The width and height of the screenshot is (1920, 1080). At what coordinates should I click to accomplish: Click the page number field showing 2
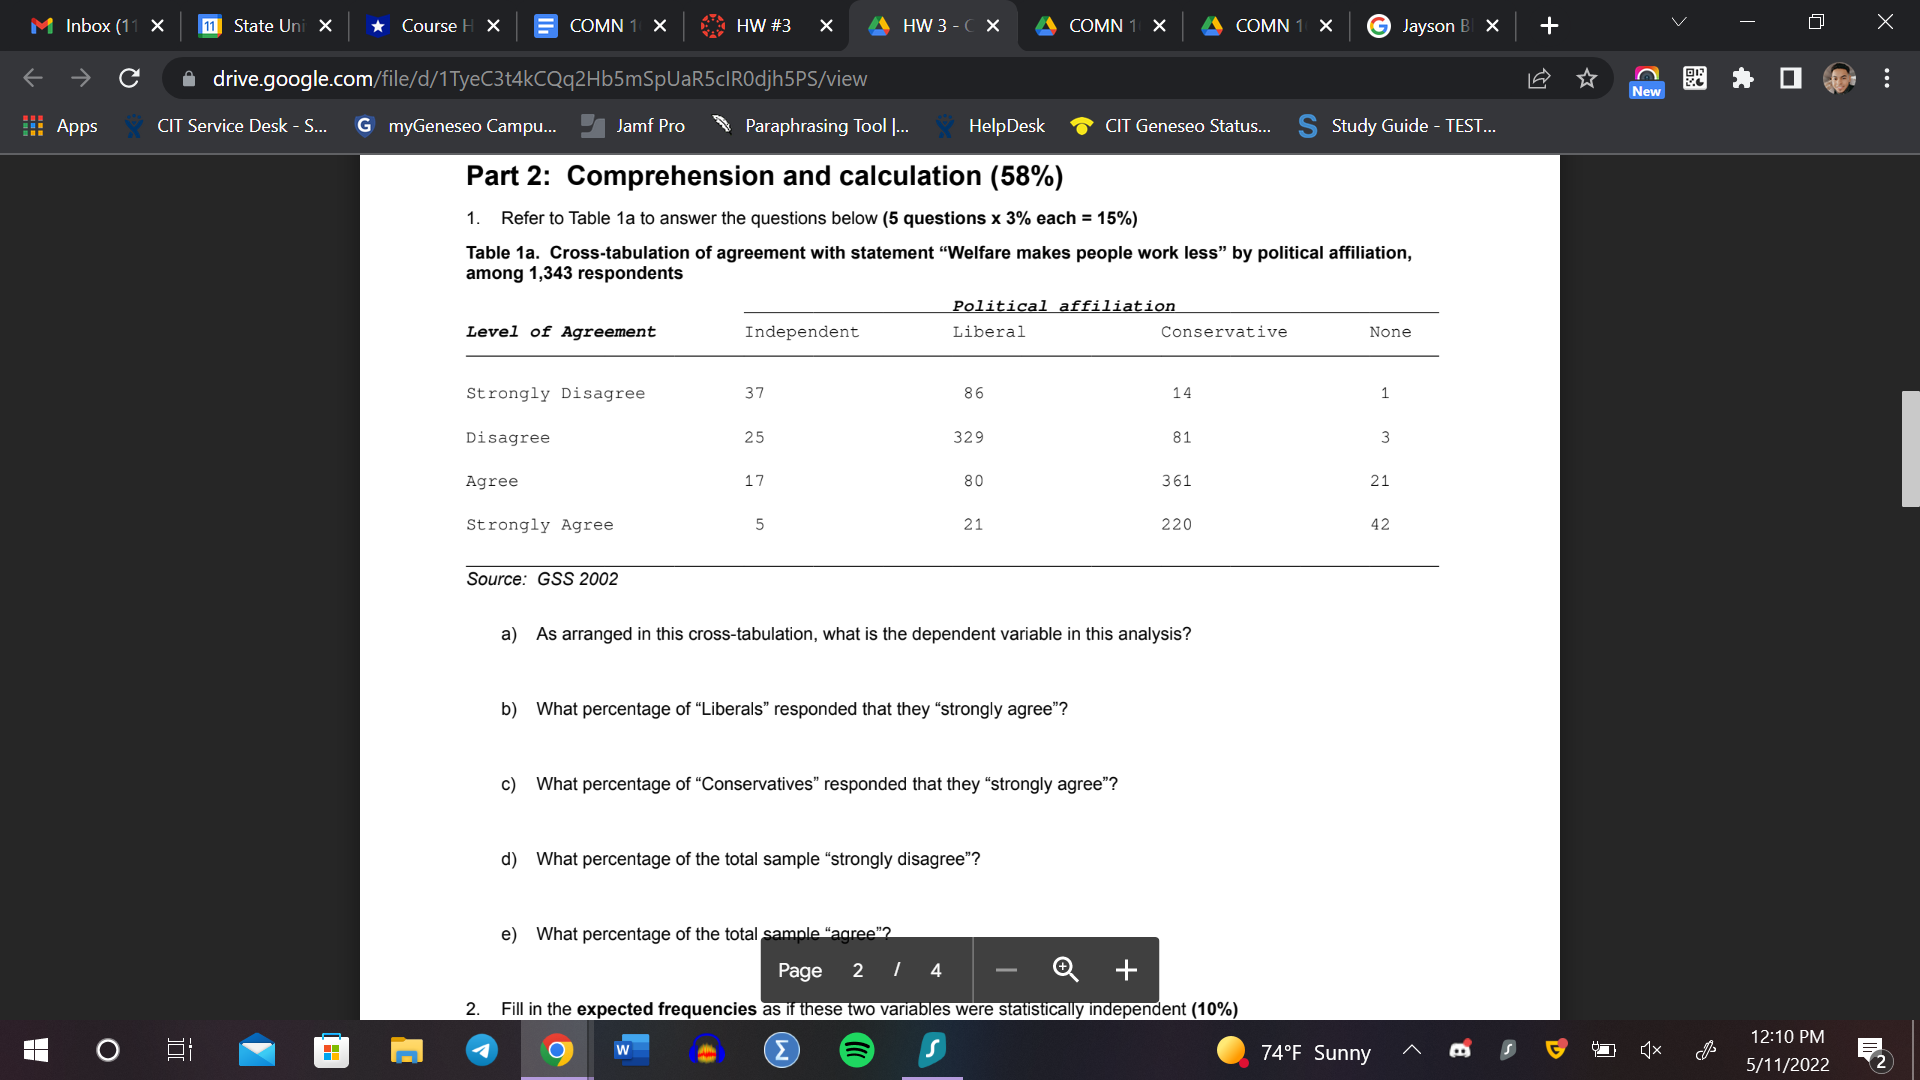point(858,970)
